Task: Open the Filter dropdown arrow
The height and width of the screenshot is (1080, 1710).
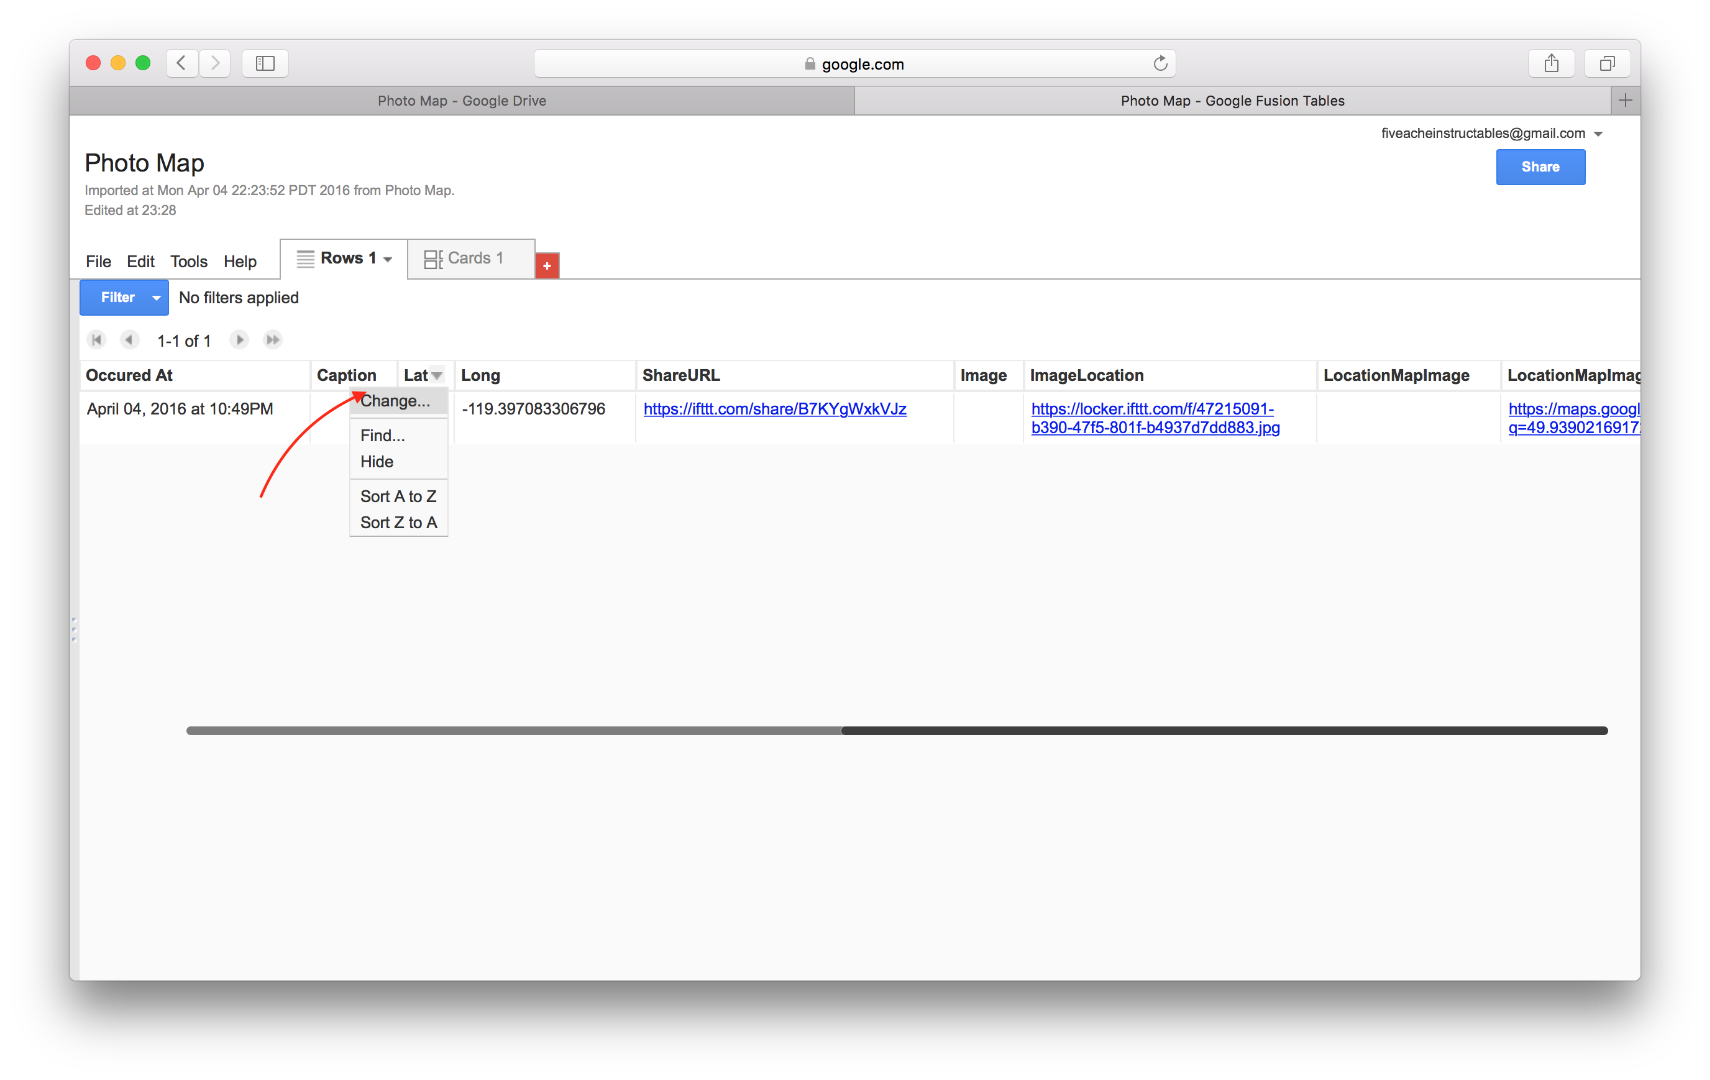Action: coord(155,297)
